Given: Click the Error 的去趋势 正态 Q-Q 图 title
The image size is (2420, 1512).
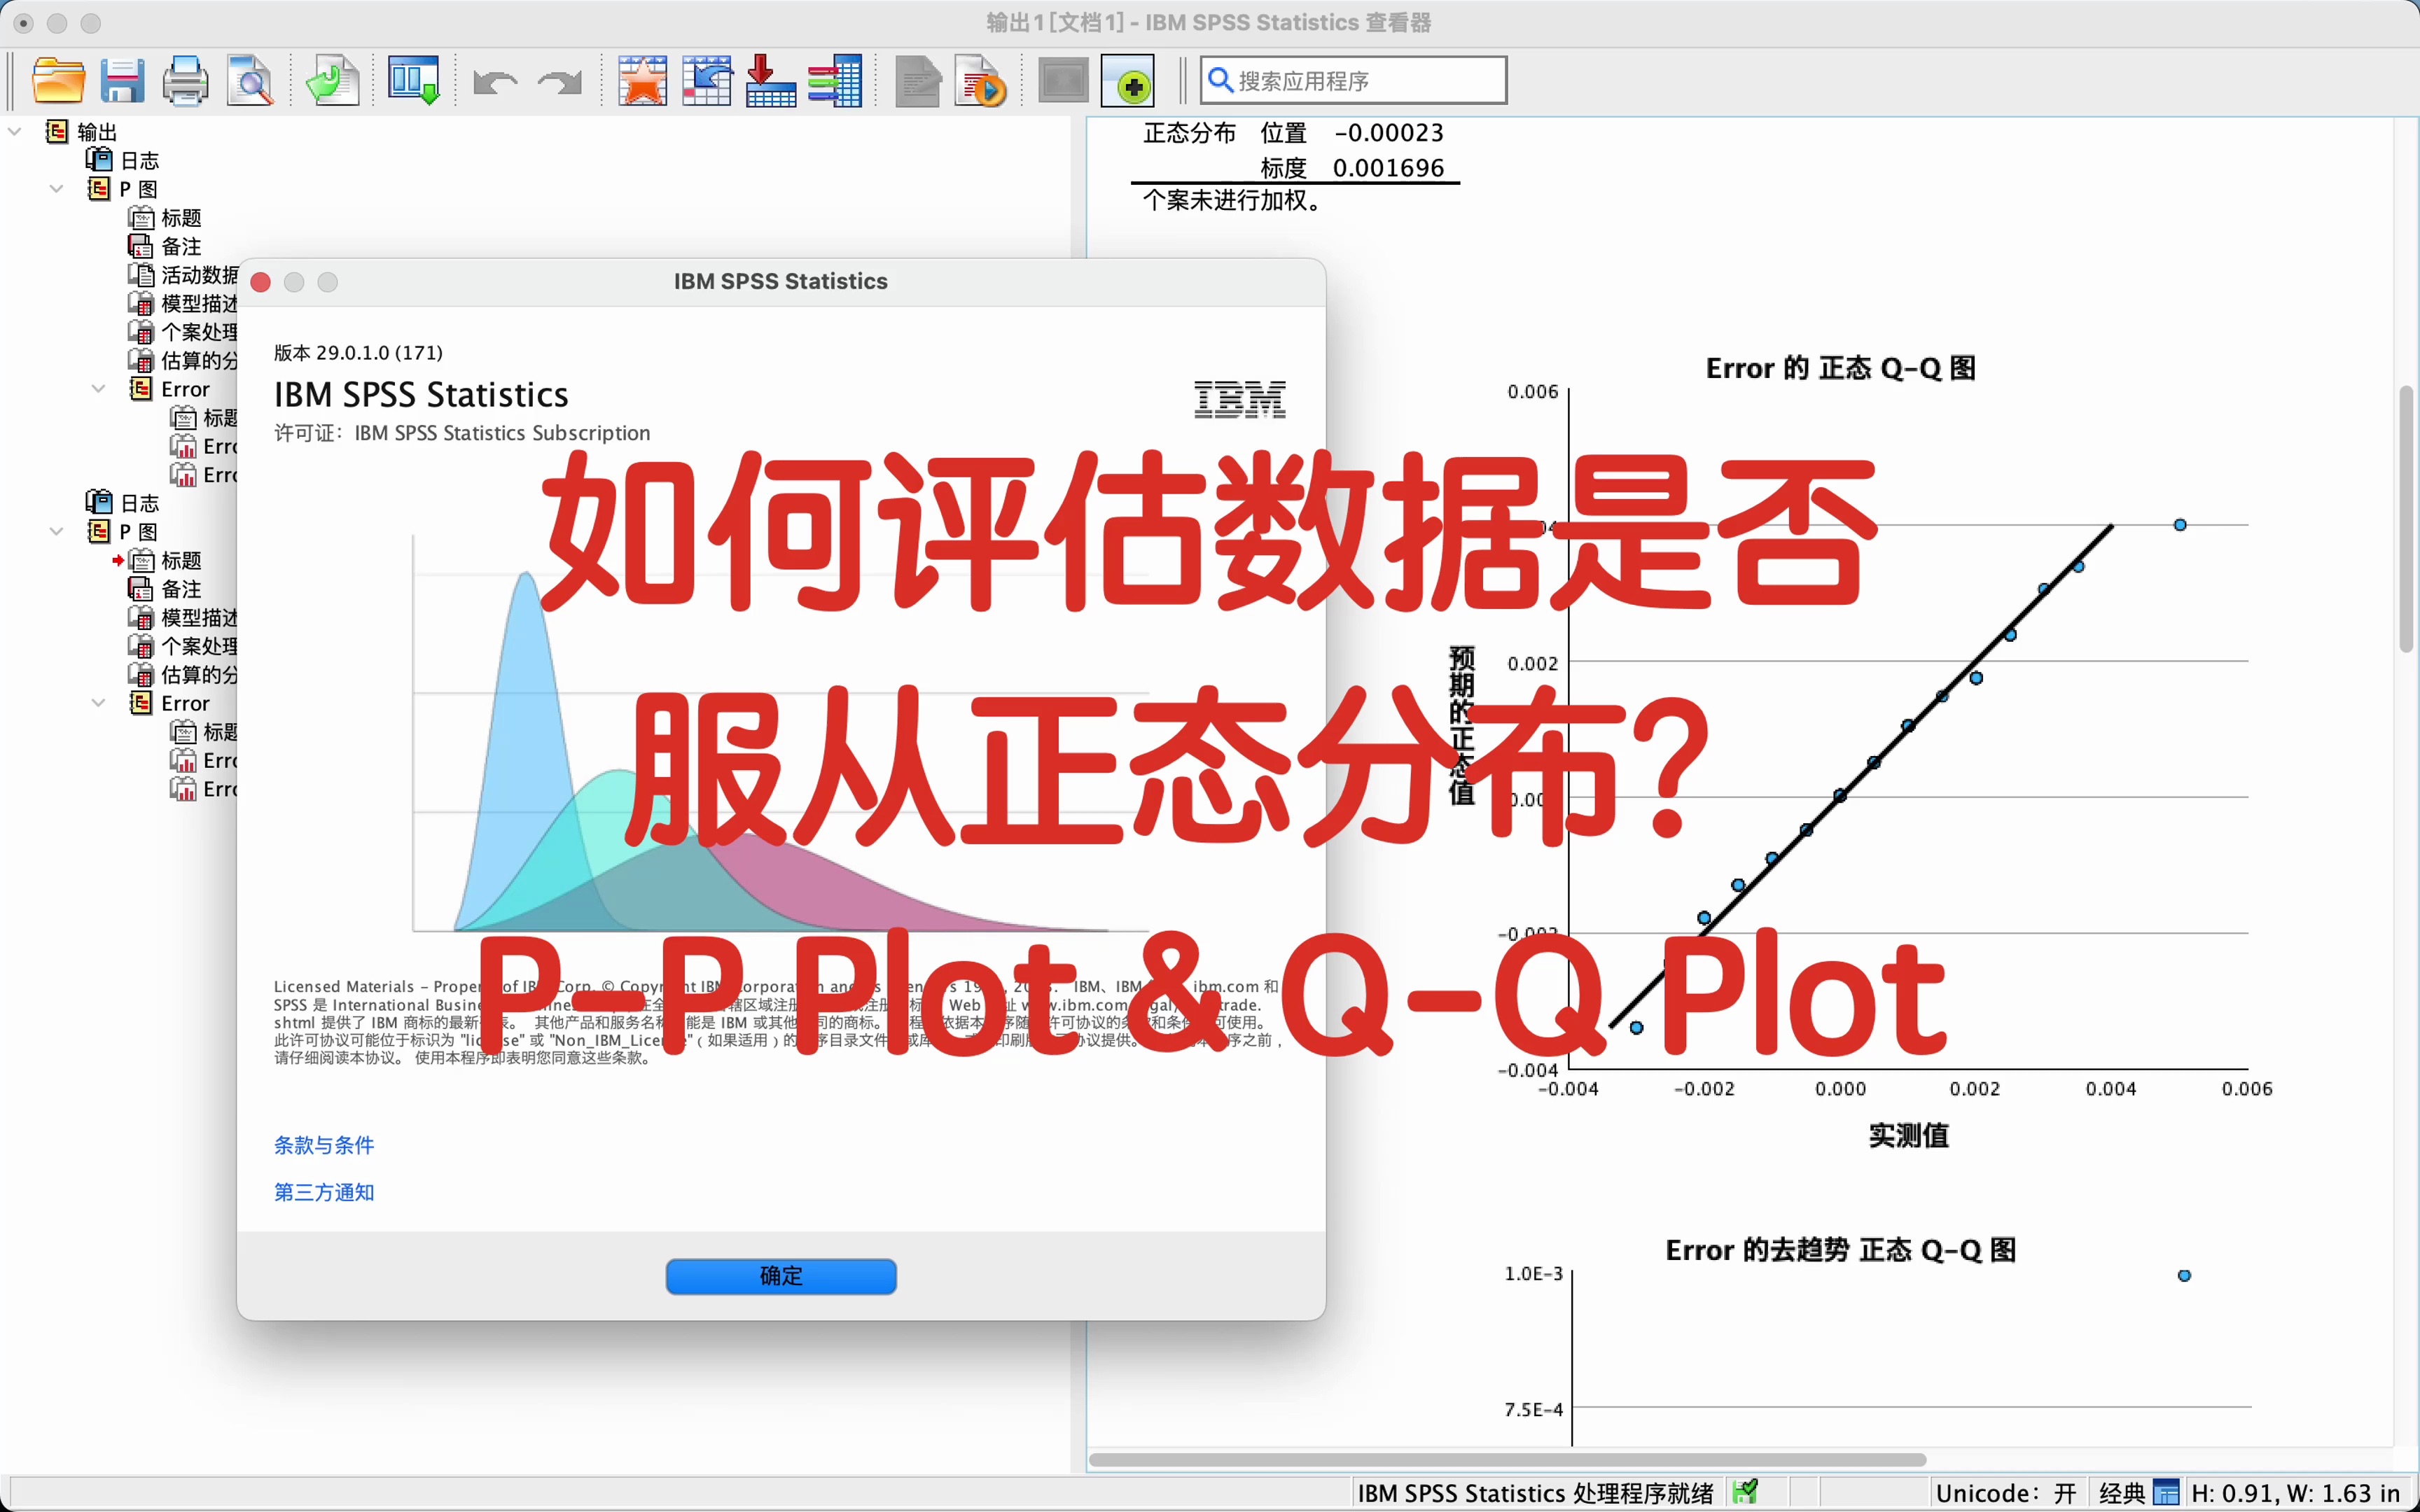Looking at the screenshot, I should click(1840, 1250).
